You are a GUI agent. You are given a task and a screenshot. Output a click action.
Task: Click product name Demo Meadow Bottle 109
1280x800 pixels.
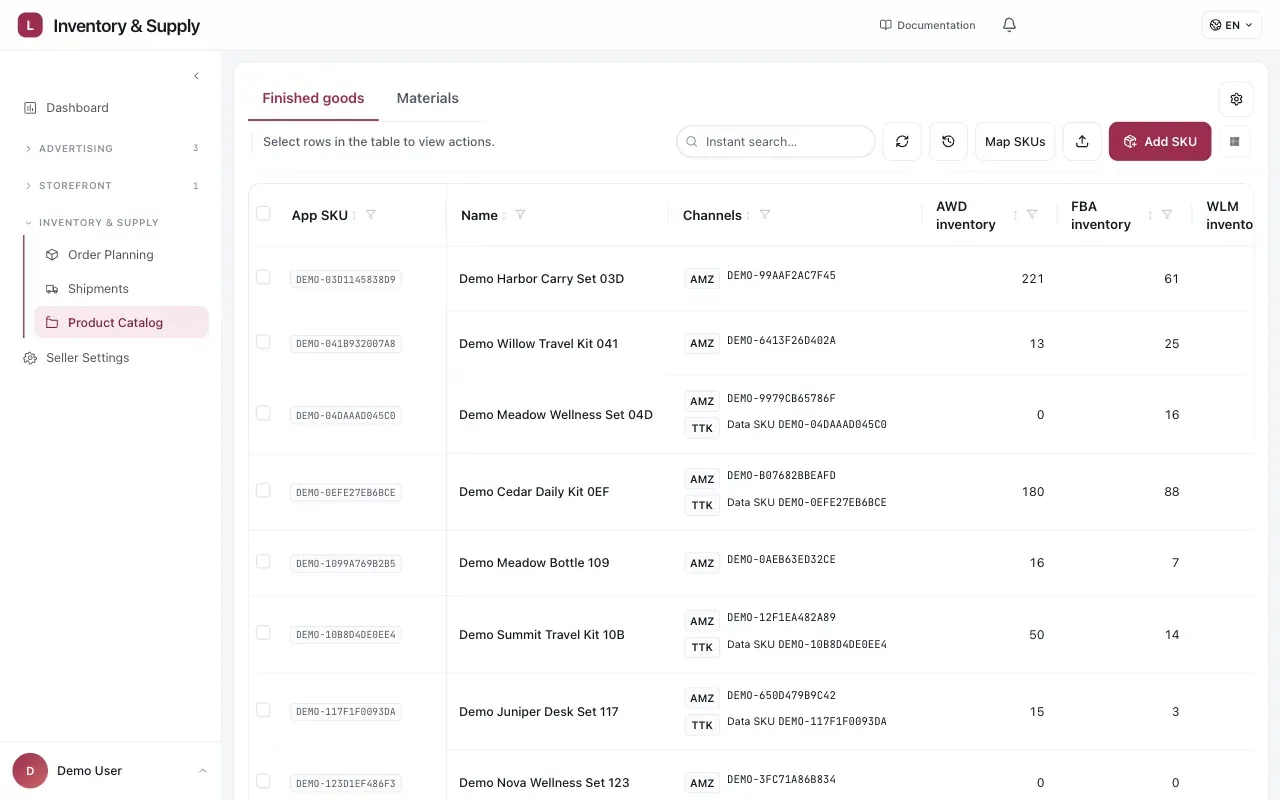coord(534,563)
